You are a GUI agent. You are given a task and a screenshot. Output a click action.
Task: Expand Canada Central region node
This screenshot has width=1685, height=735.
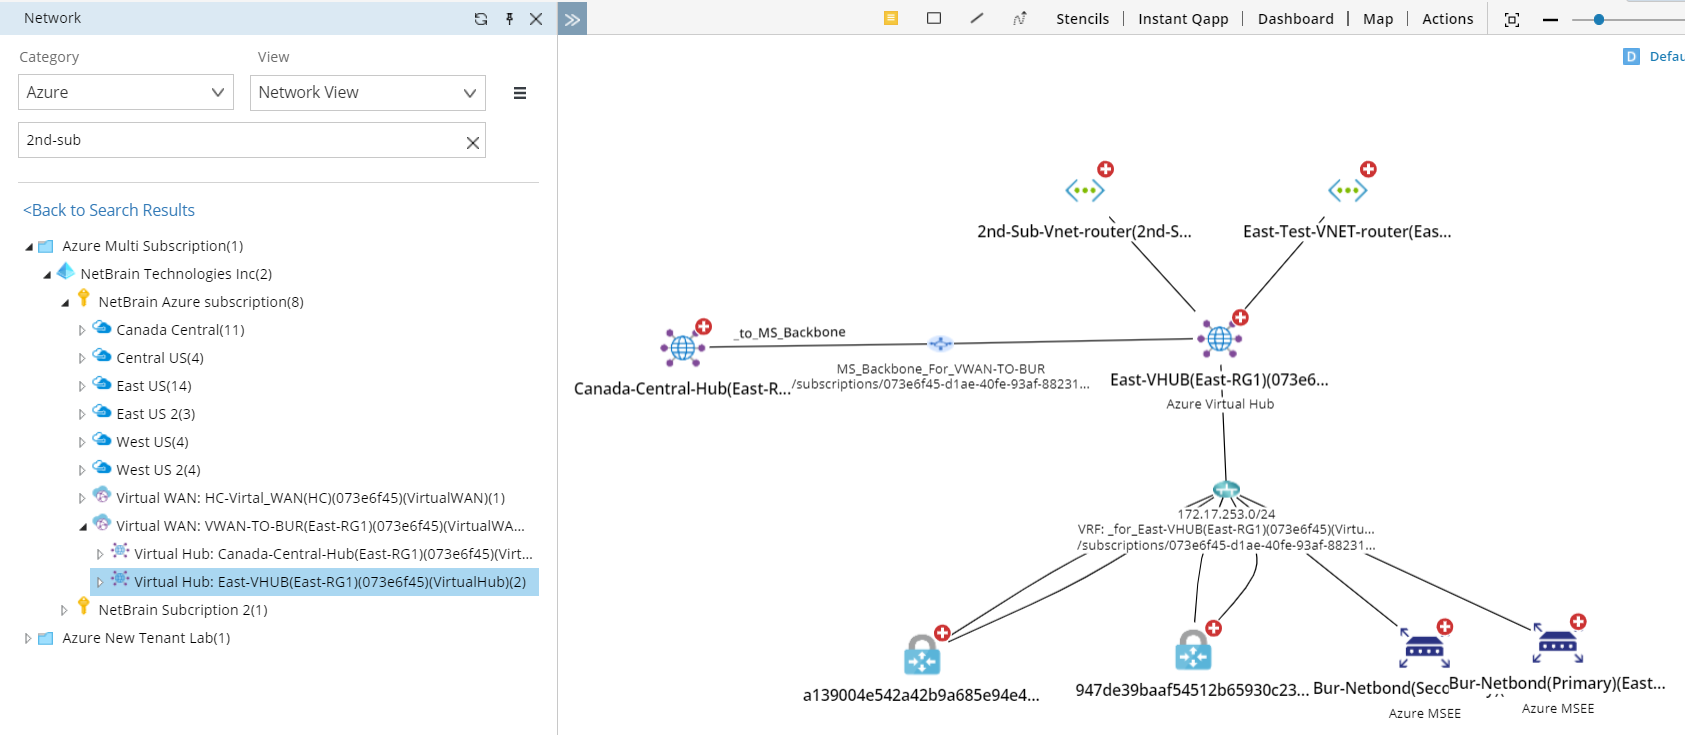82,330
